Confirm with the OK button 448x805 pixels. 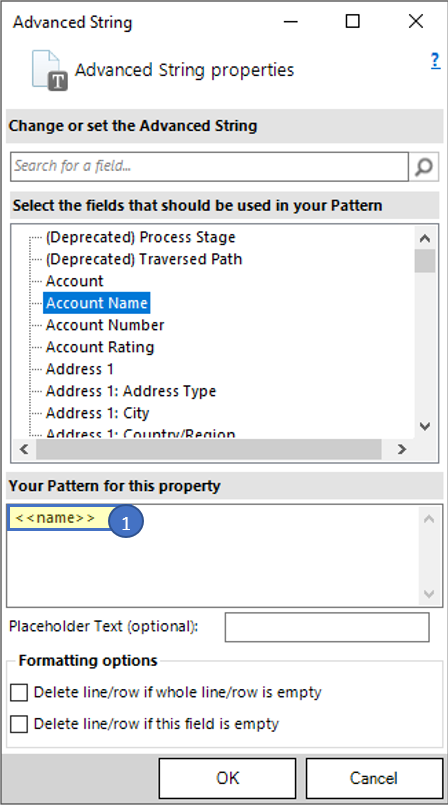tap(227, 778)
